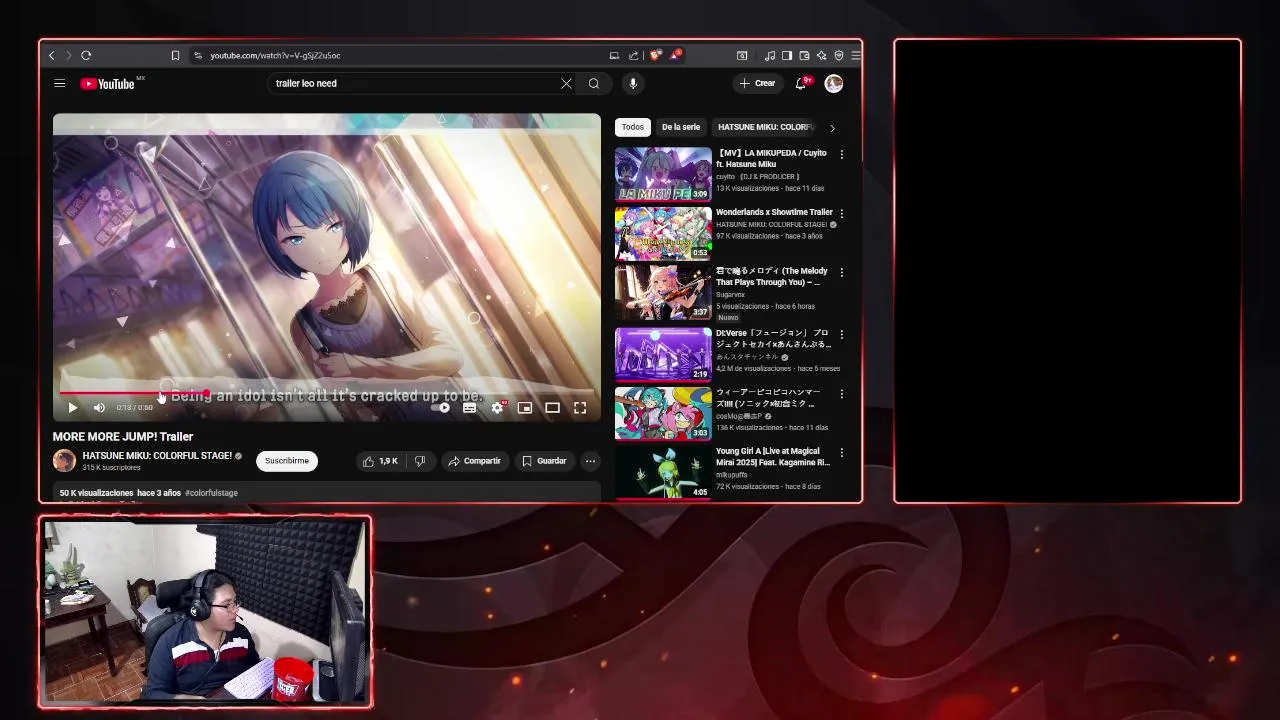Screen dimensions: 1280x720
Task: Open YouTube notifications bell
Action: click(801, 84)
